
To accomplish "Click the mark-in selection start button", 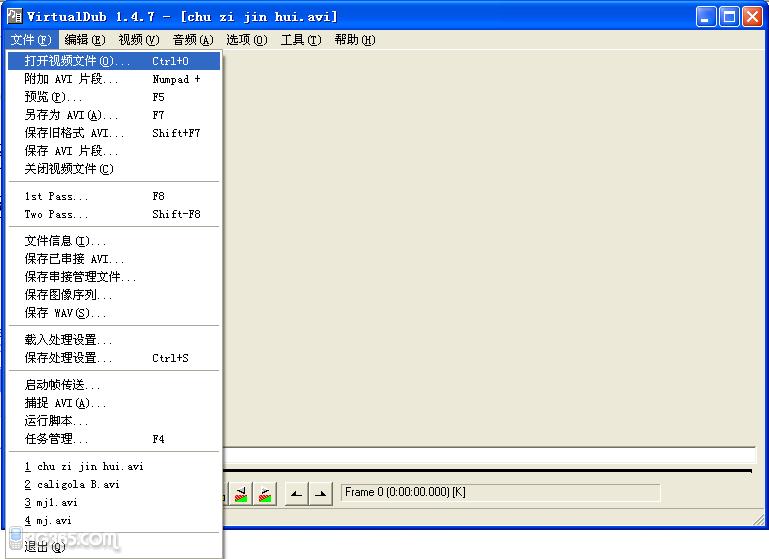I will click(296, 493).
